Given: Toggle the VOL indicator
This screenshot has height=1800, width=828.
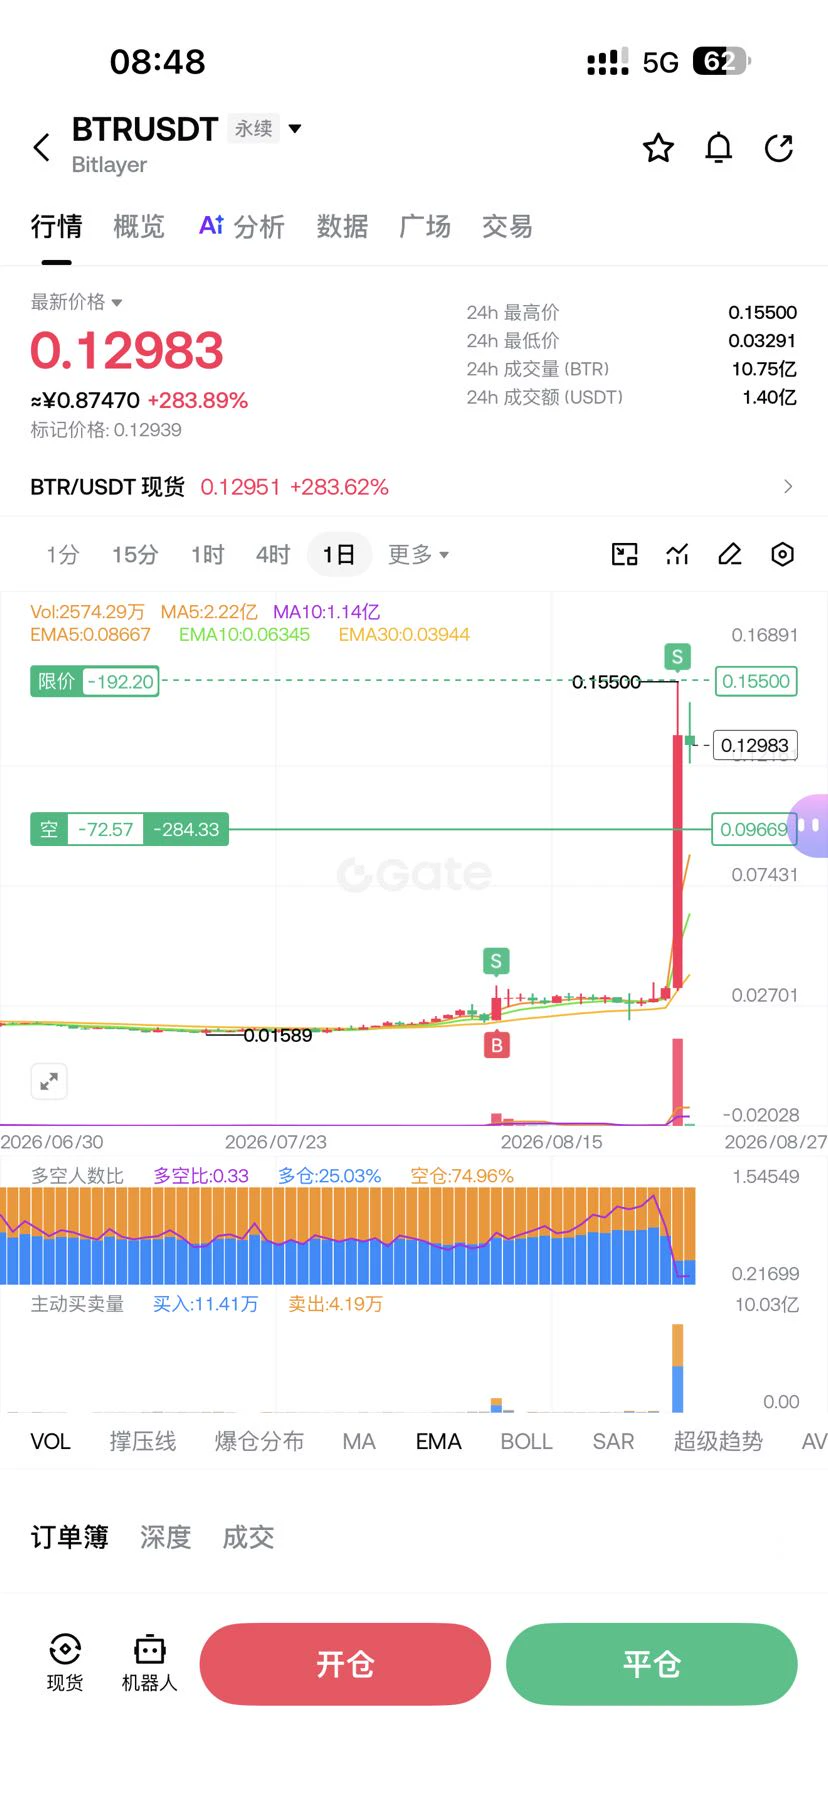Looking at the screenshot, I should click(50, 1441).
